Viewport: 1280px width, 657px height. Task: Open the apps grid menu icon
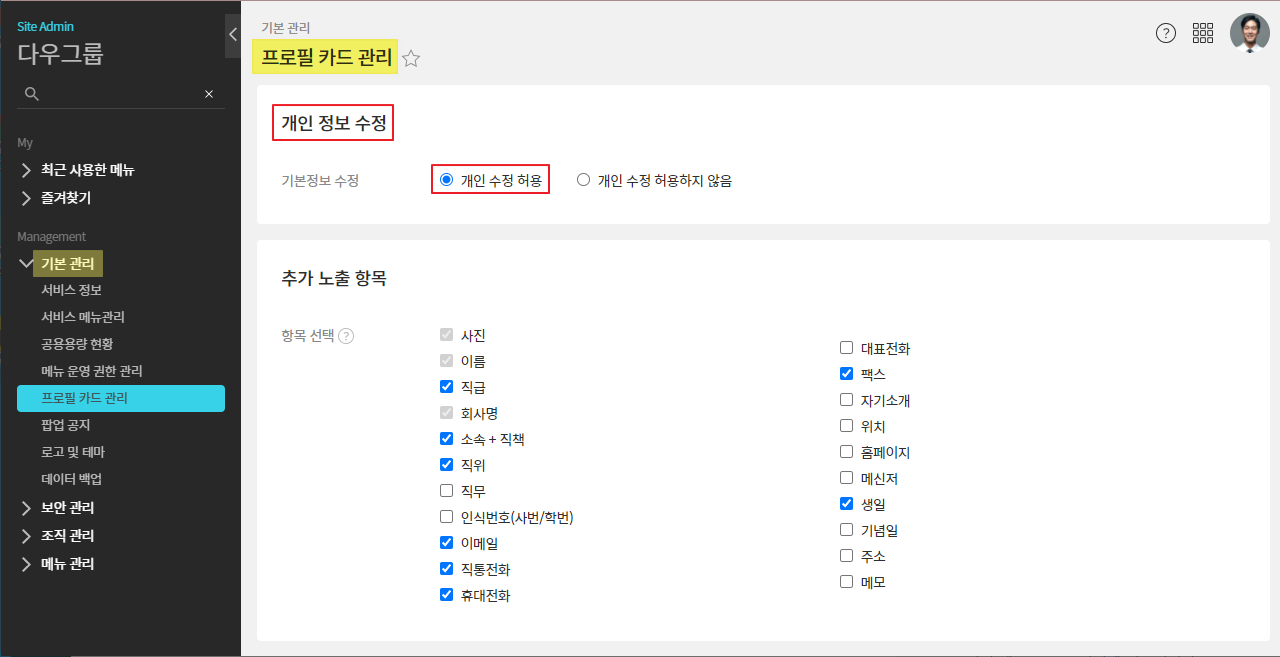pyautogui.click(x=1203, y=33)
